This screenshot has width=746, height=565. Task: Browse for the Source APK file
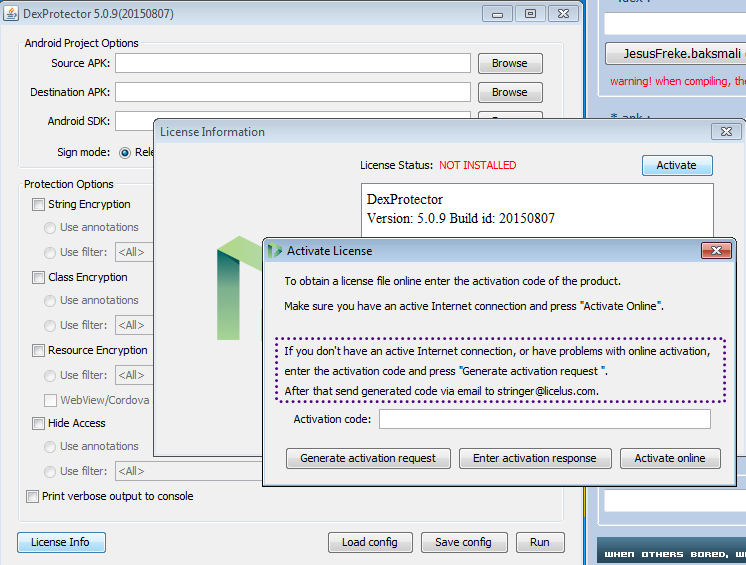coord(510,63)
